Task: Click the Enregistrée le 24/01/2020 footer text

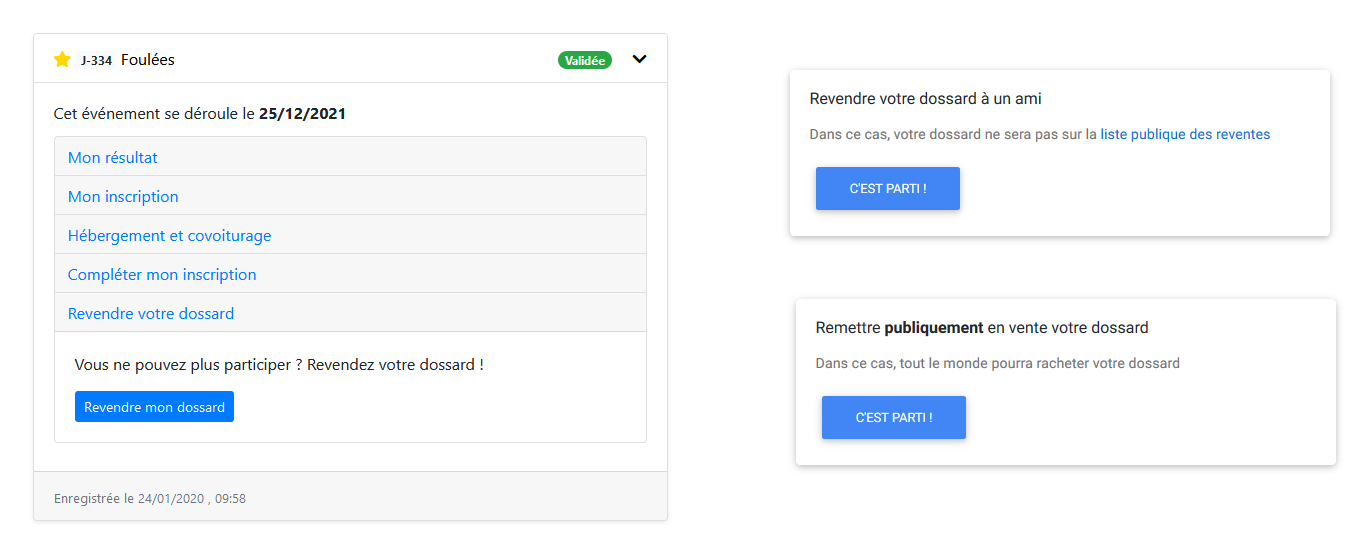Action: tap(150, 498)
